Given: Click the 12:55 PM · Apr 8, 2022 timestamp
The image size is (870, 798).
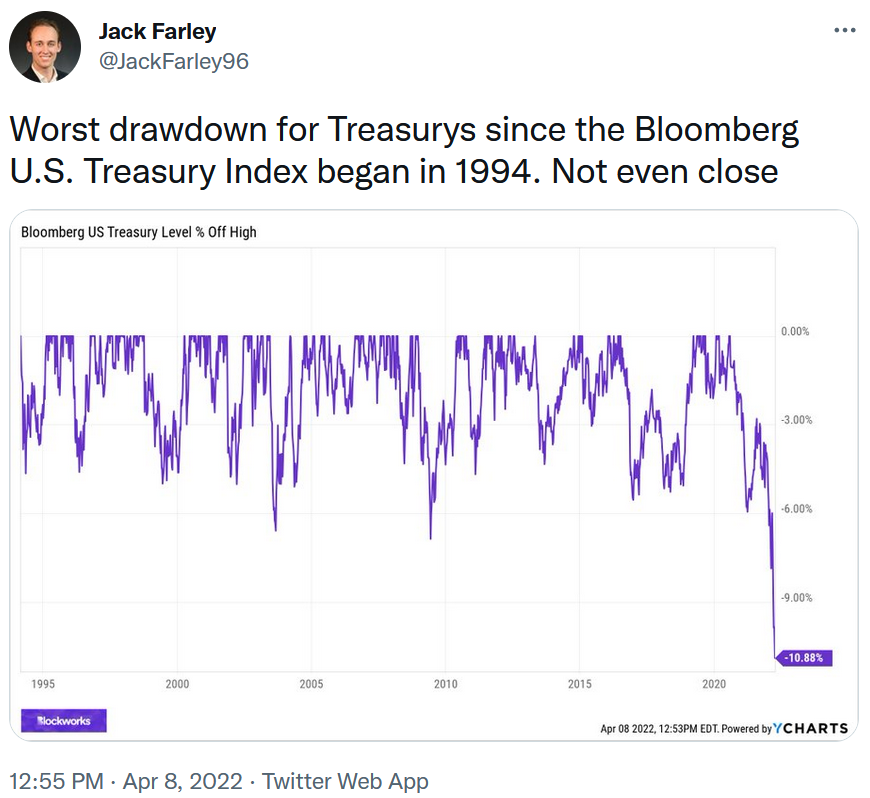Looking at the screenshot, I should point(128,780).
